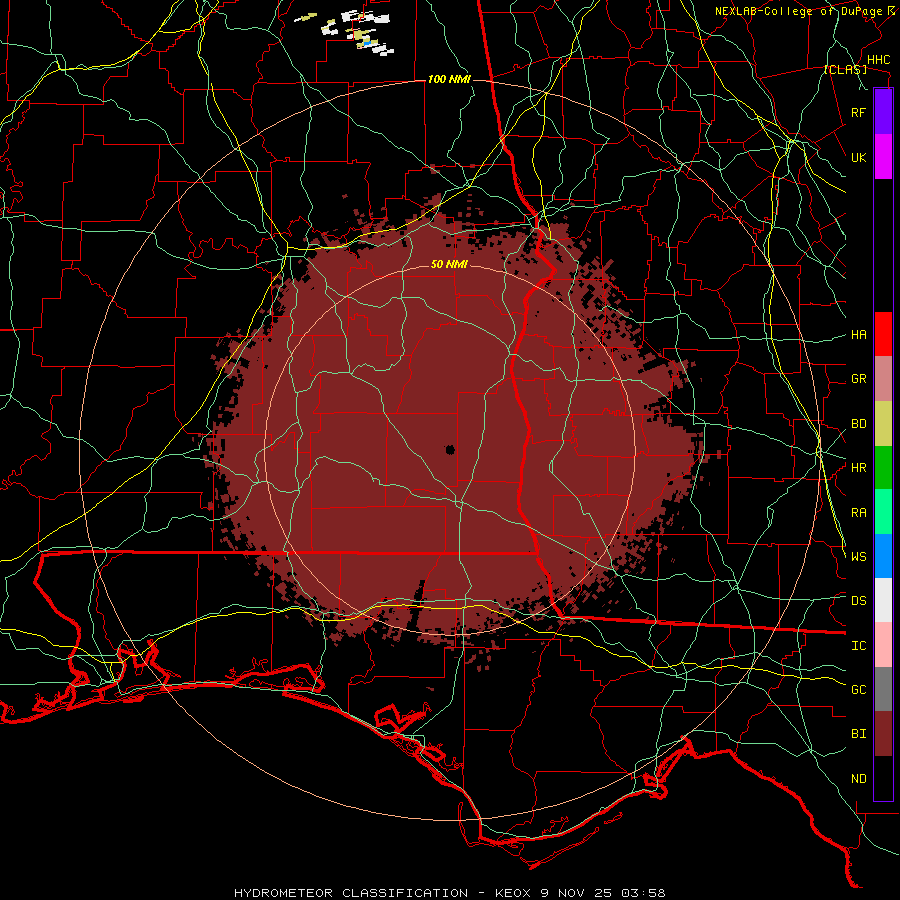Click the GR pink legend swatch
900x900 pixels.
(x=883, y=379)
